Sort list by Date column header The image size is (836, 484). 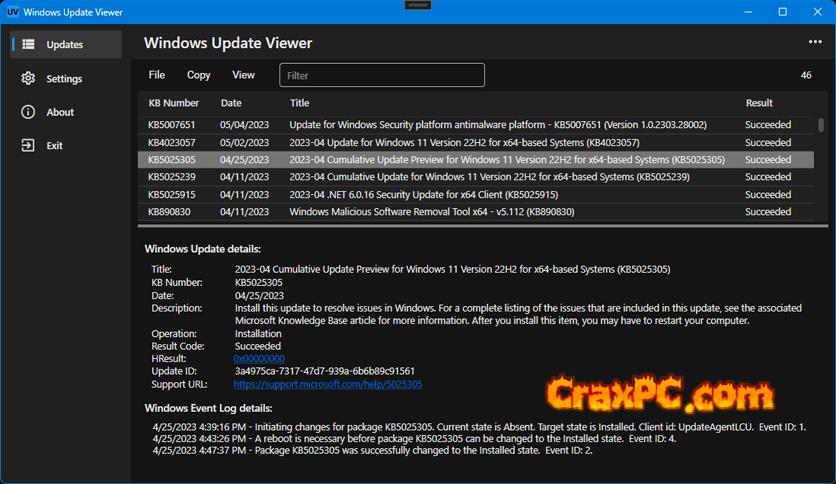[231, 103]
